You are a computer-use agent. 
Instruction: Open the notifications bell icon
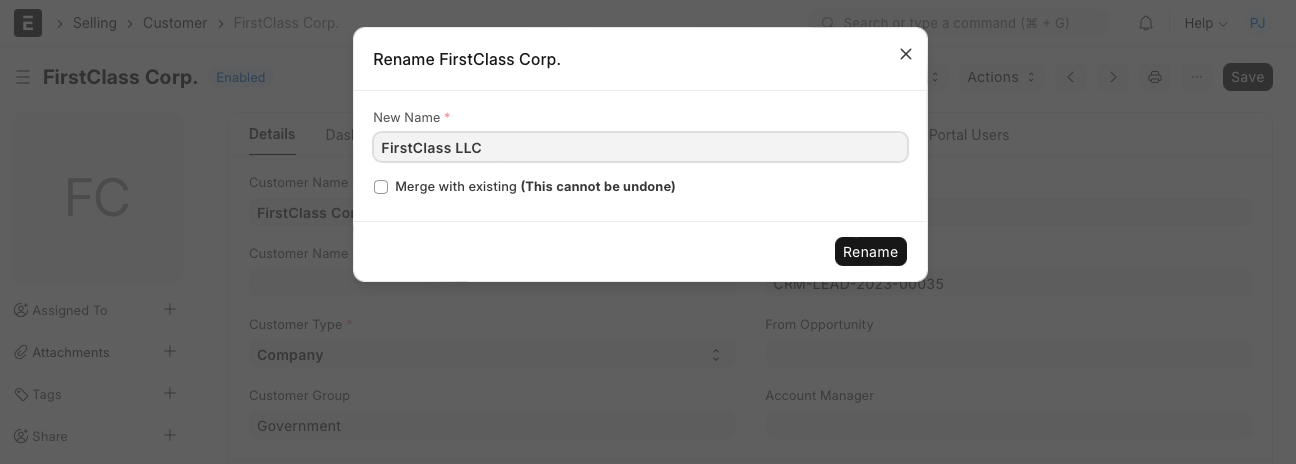(1146, 23)
